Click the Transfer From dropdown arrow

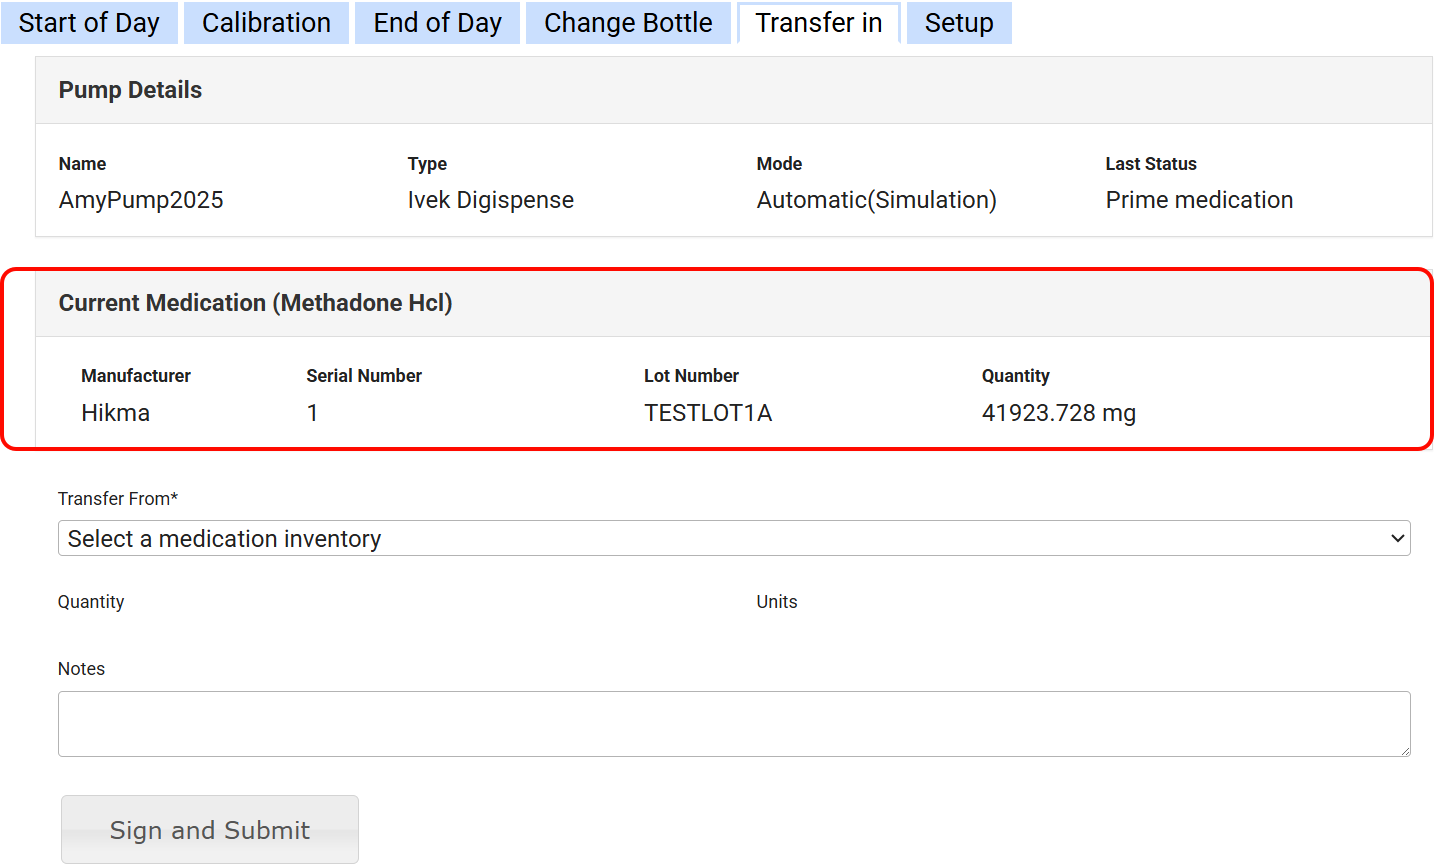[x=1397, y=538]
